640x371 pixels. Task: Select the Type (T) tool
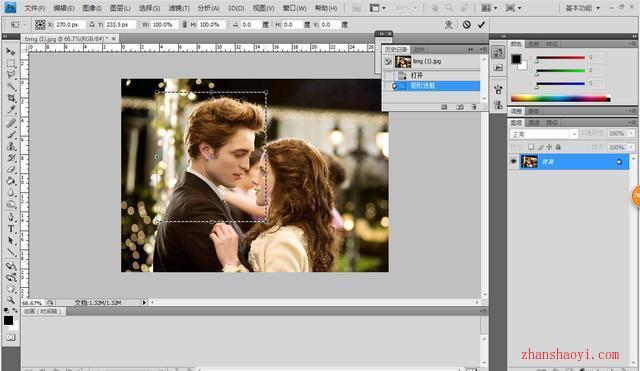coord(11,229)
